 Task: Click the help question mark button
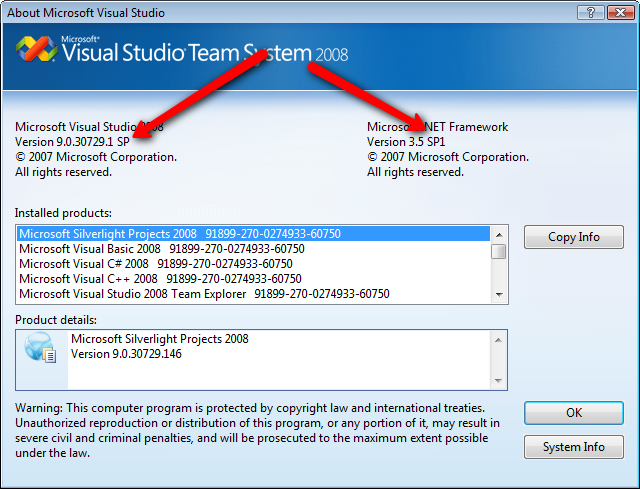click(591, 13)
